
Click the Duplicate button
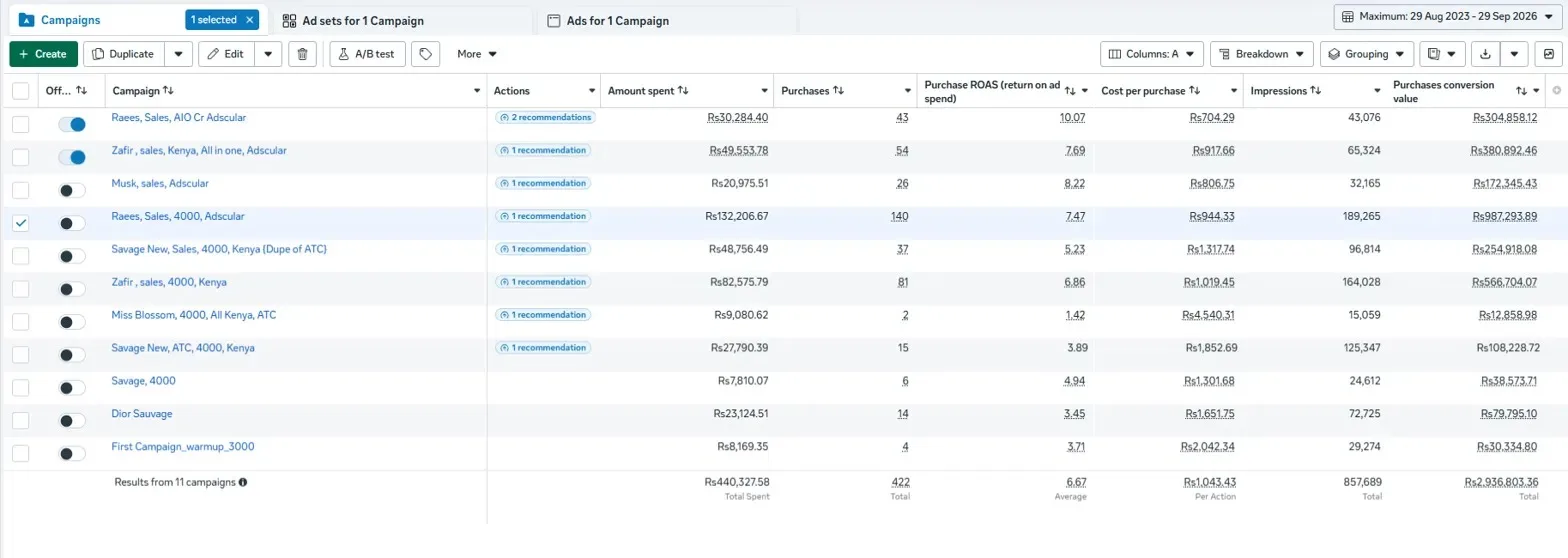pos(123,54)
